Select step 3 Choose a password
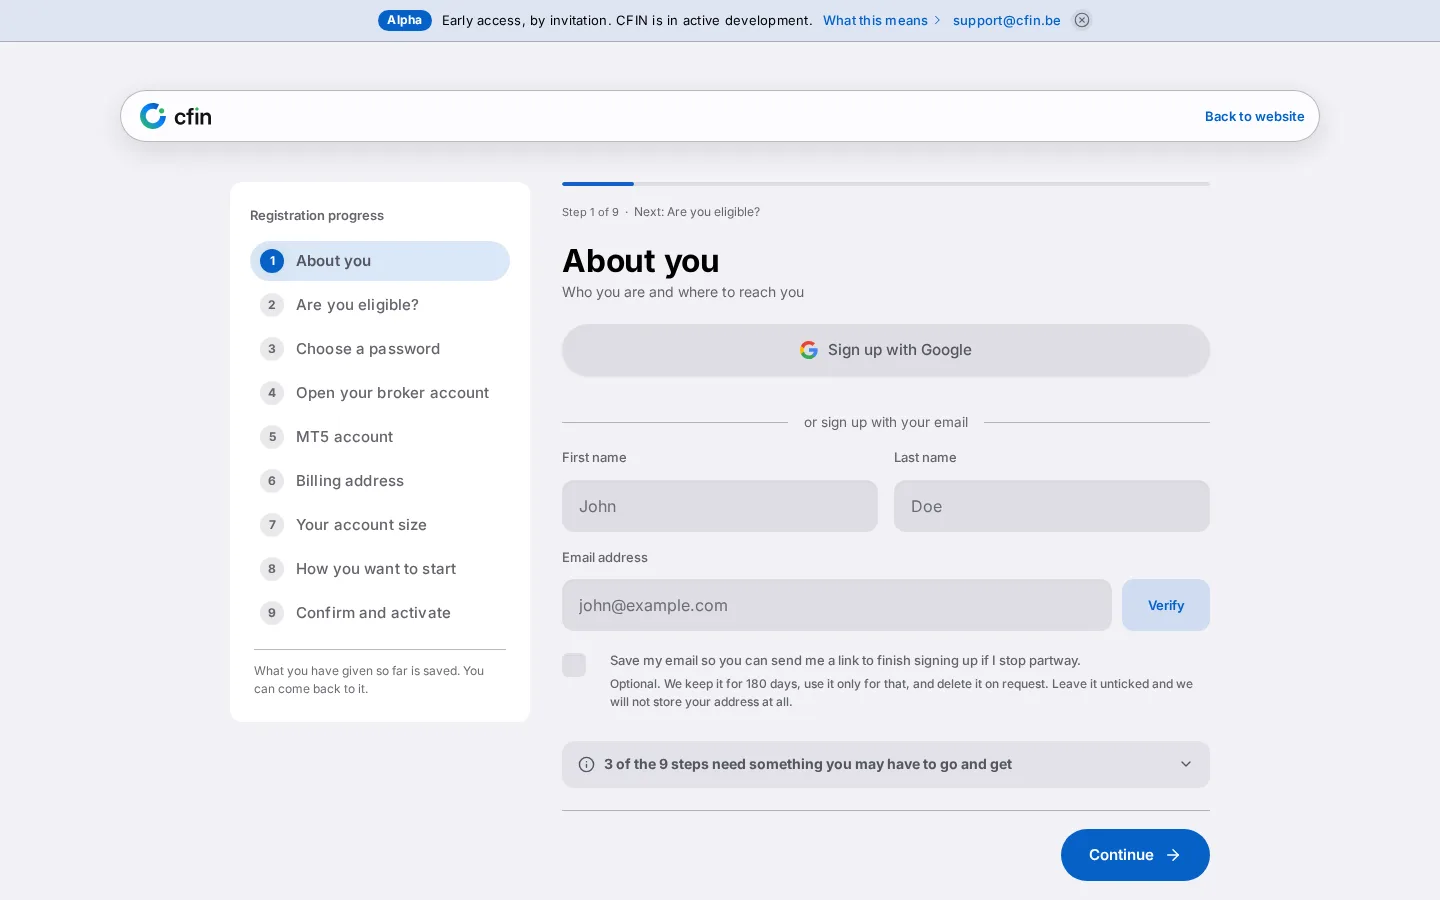1440x900 pixels. (380, 349)
